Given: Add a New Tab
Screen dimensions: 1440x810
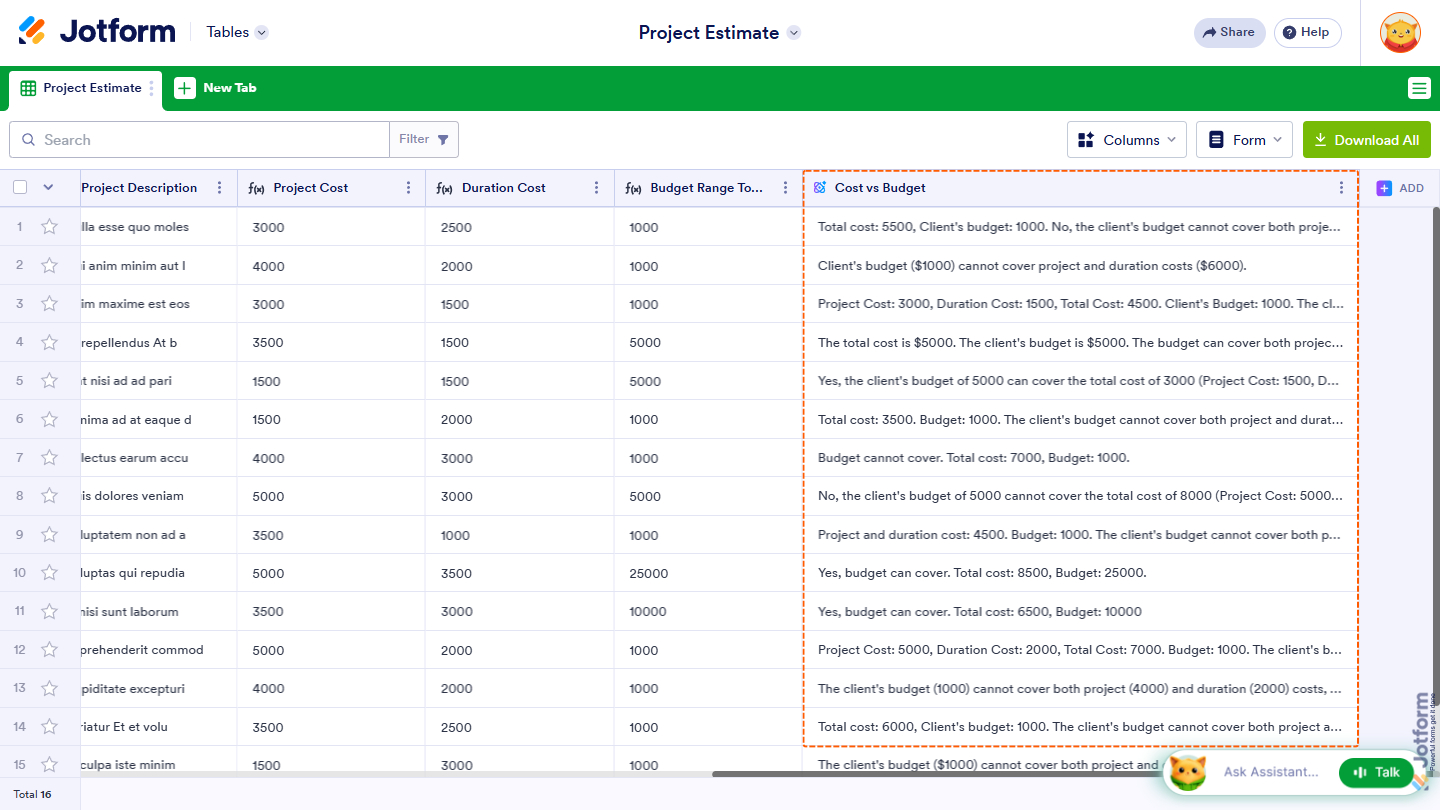Looking at the screenshot, I should pyautogui.click(x=216, y=88).
